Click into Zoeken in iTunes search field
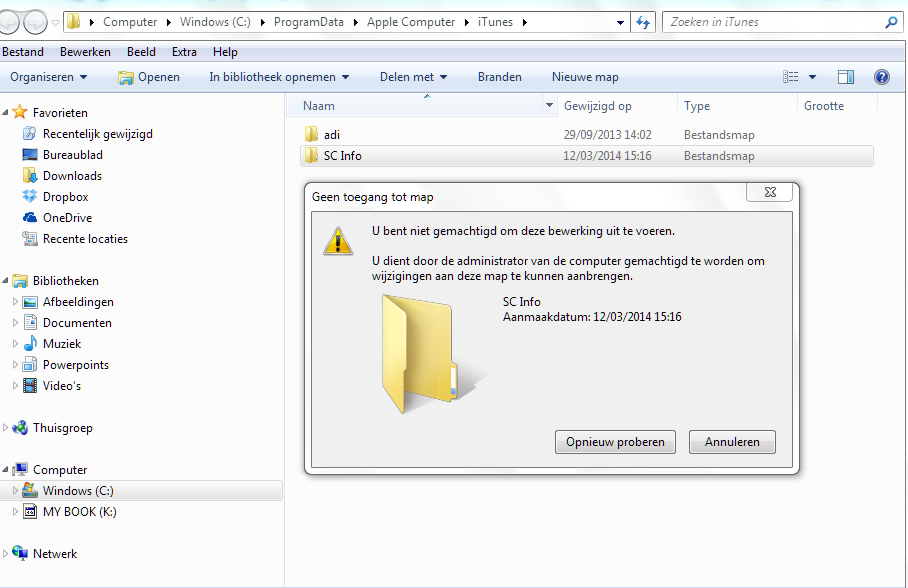Image resolution: width=908 pixels, height=588 pixels. pyautogui.click(x=782, y=22)
